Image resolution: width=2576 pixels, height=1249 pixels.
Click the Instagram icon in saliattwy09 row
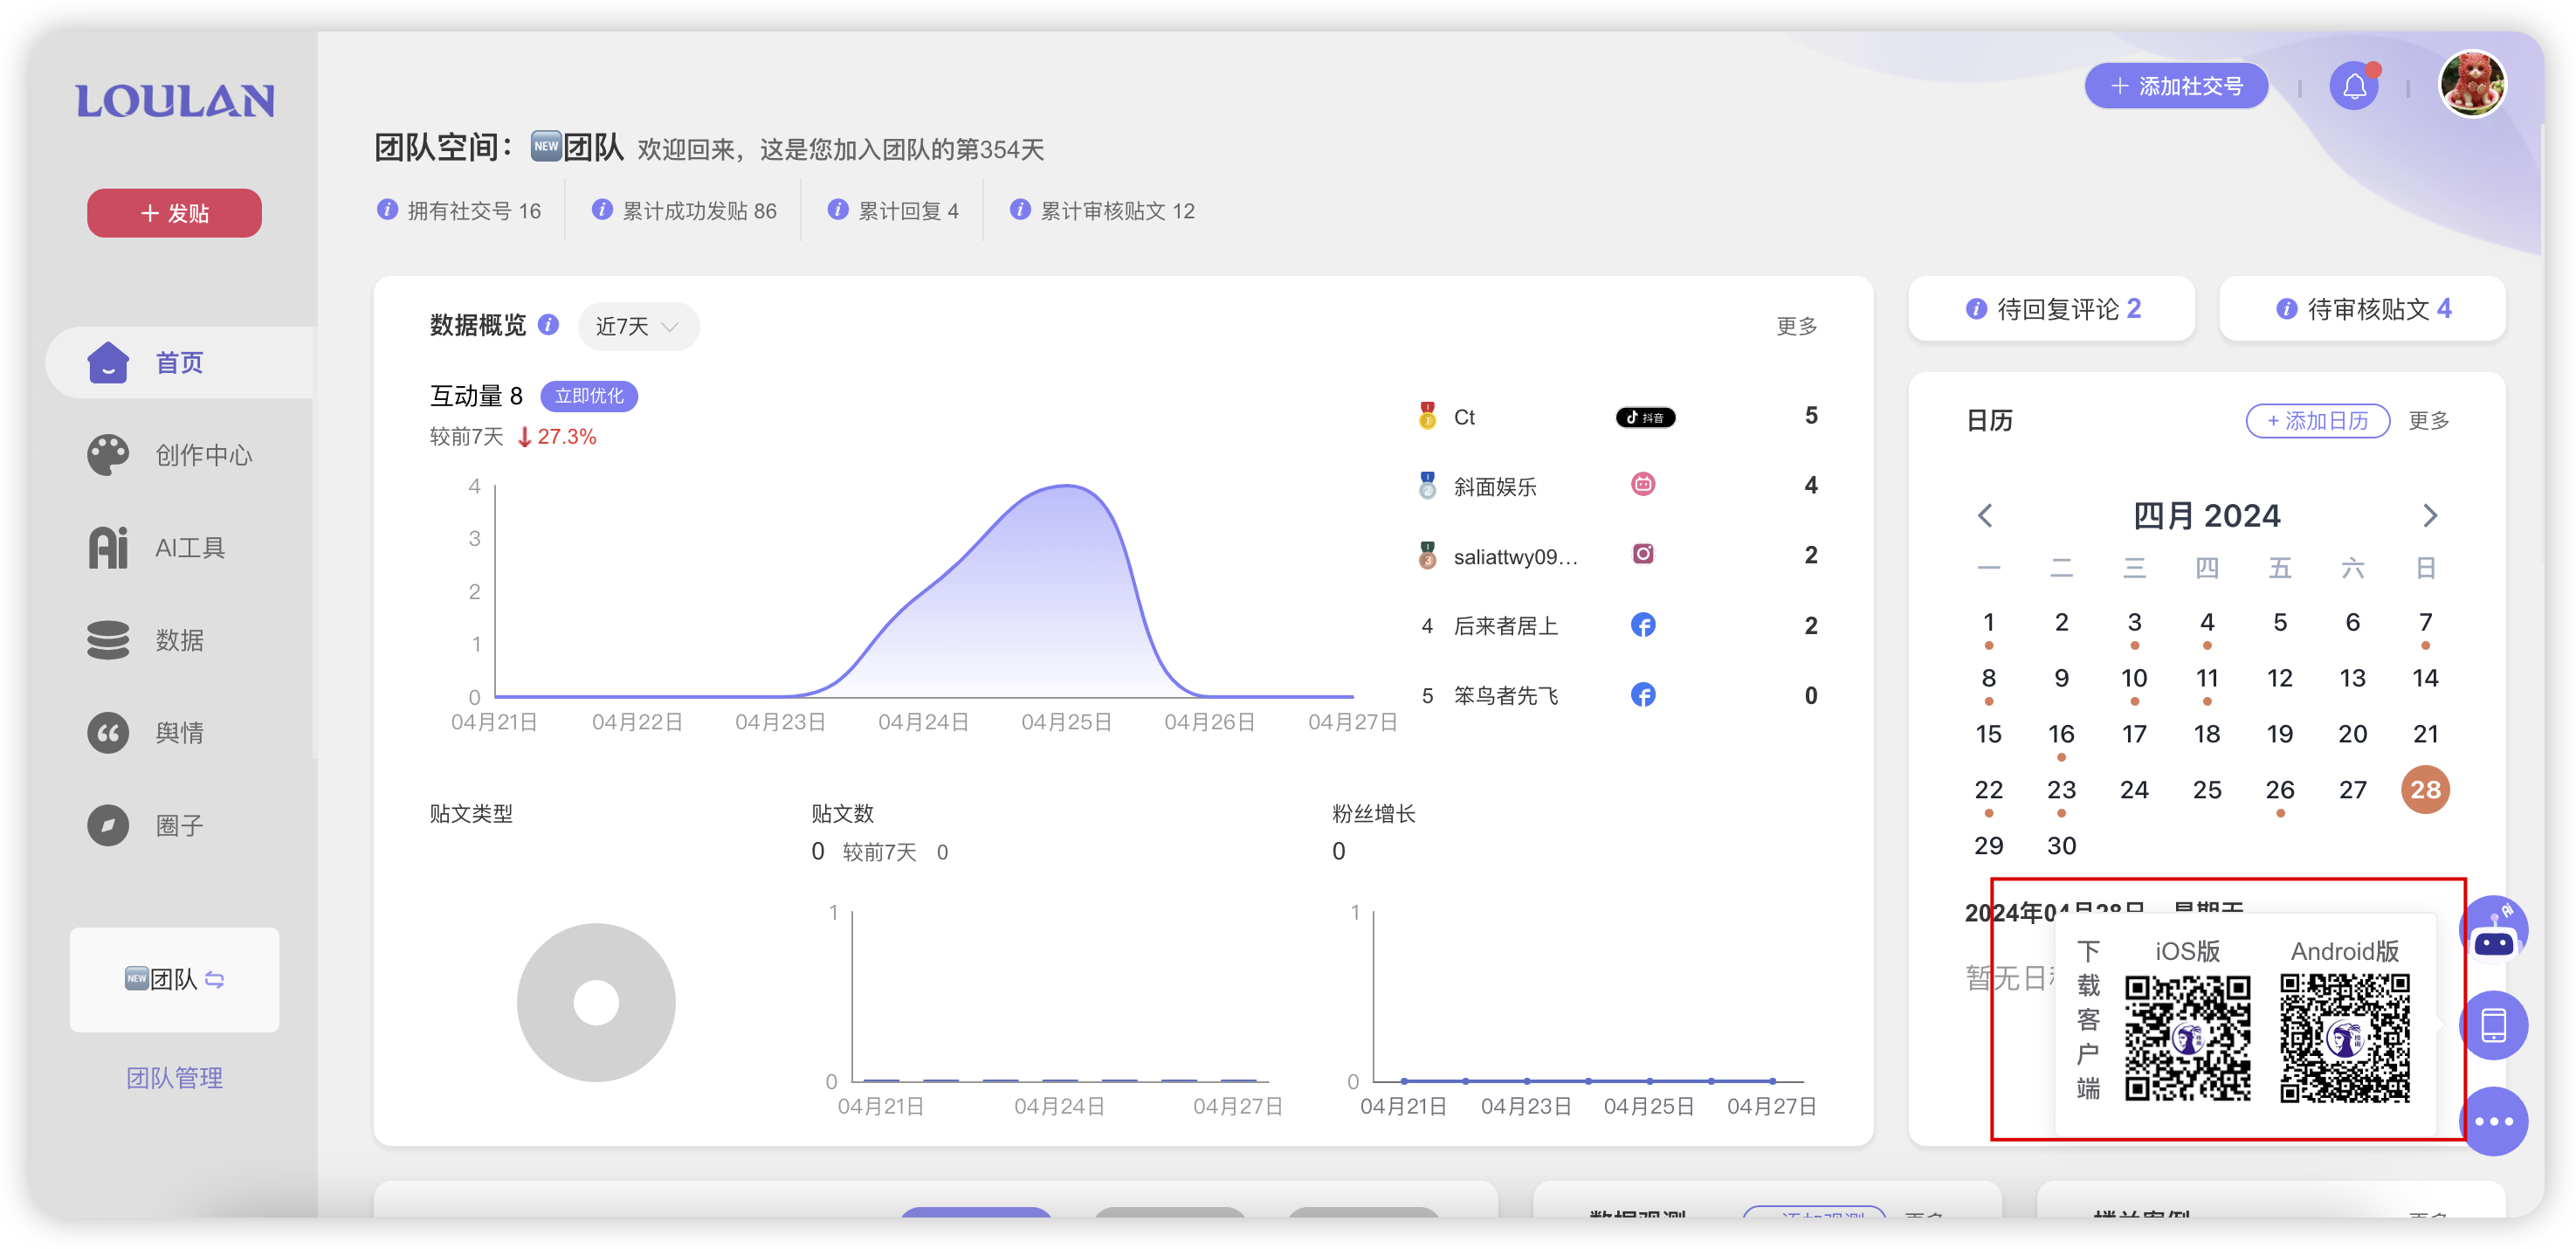[x=1643, y=554]
